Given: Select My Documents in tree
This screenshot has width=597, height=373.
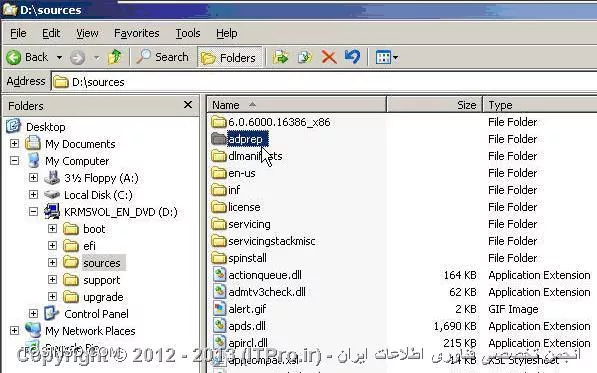Looking at the screenshot, I should (80, 144).
